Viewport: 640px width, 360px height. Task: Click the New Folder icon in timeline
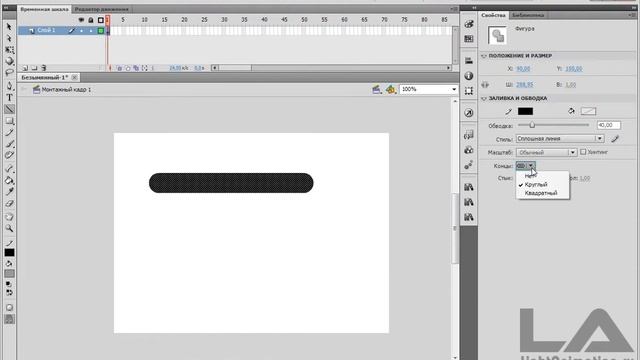tap(34, 68)
